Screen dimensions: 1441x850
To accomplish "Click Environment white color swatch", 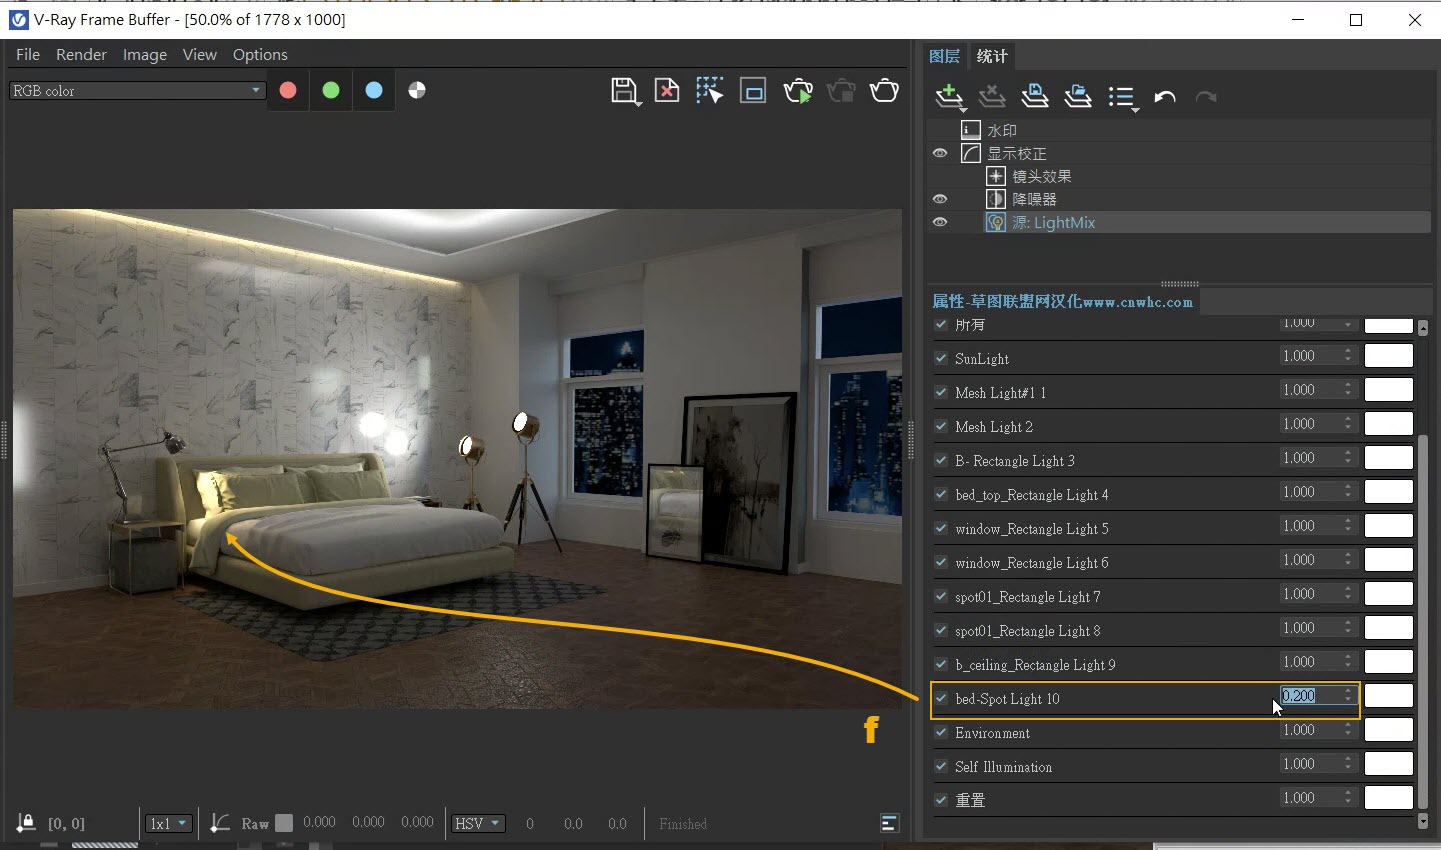I will [x=1389, y=730].
